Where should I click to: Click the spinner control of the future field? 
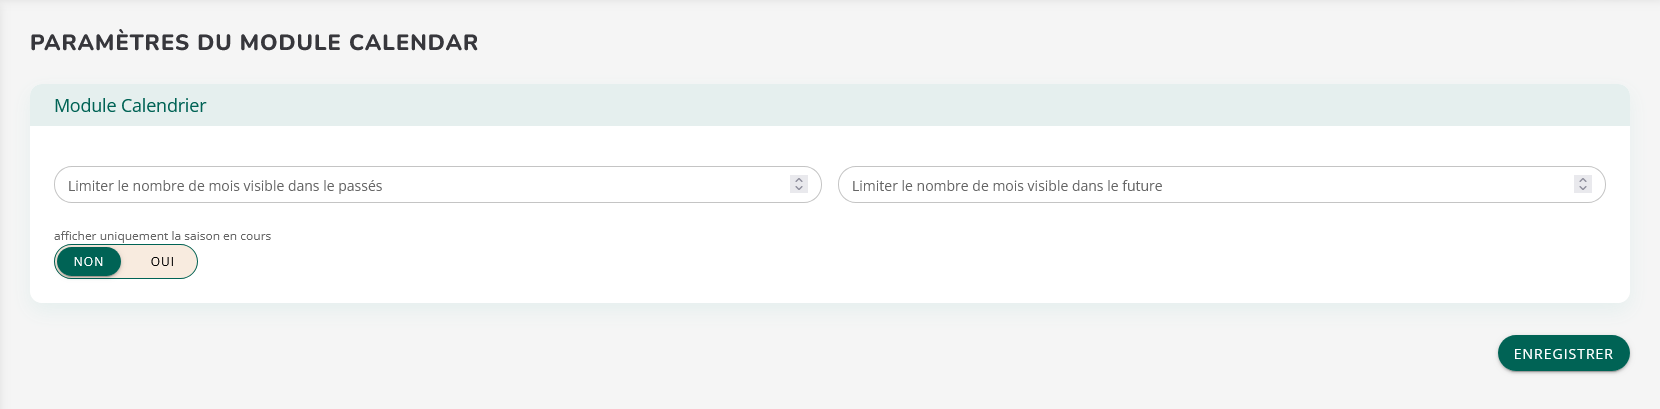pyautogui.click(x=1583, y=184)
